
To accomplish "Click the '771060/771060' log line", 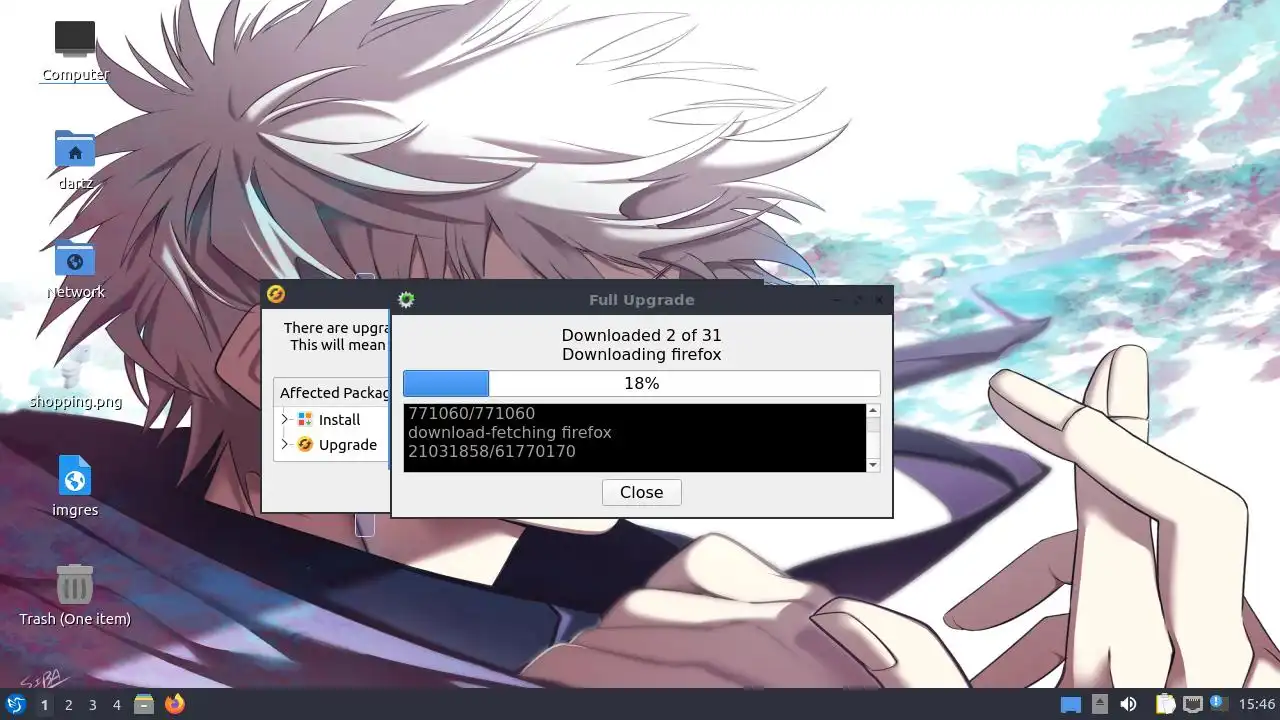I will [x=471, y=413].
